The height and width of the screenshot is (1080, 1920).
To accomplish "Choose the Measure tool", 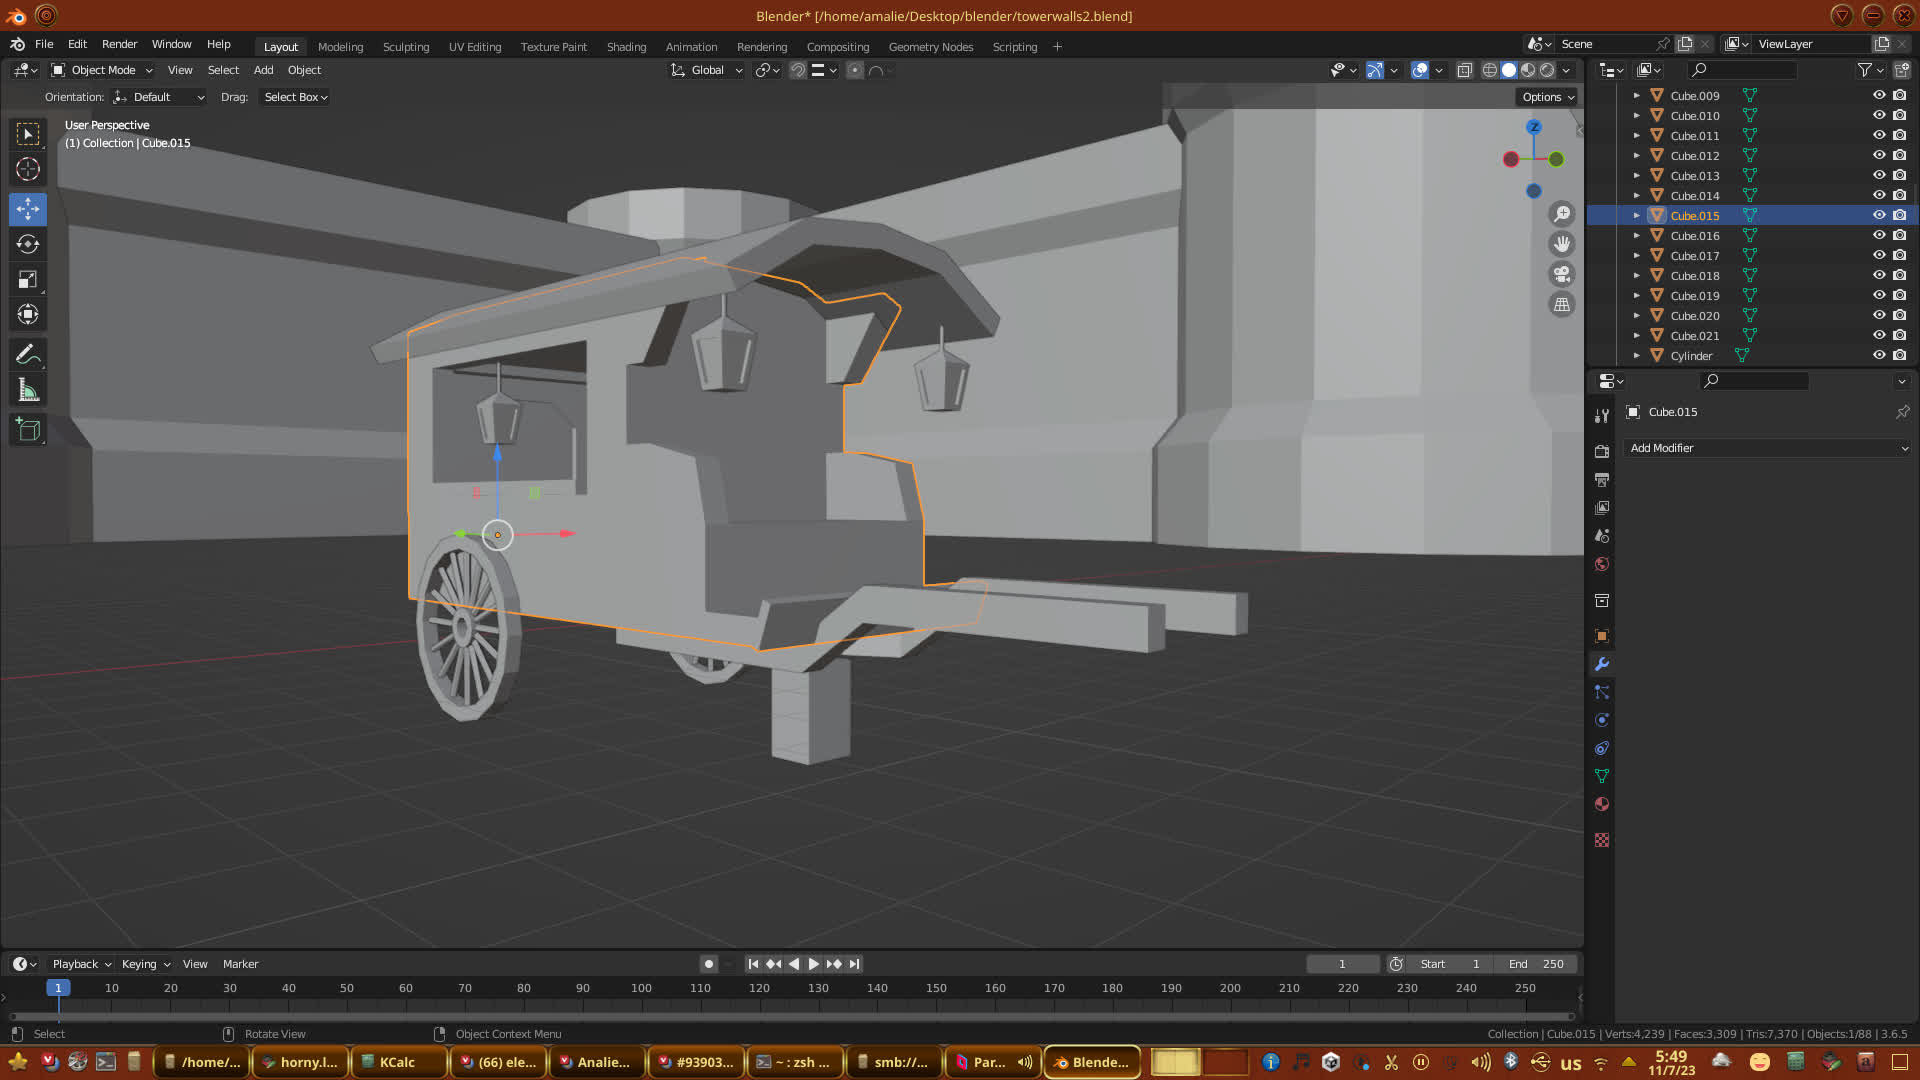I will click(x=28, y=391).
